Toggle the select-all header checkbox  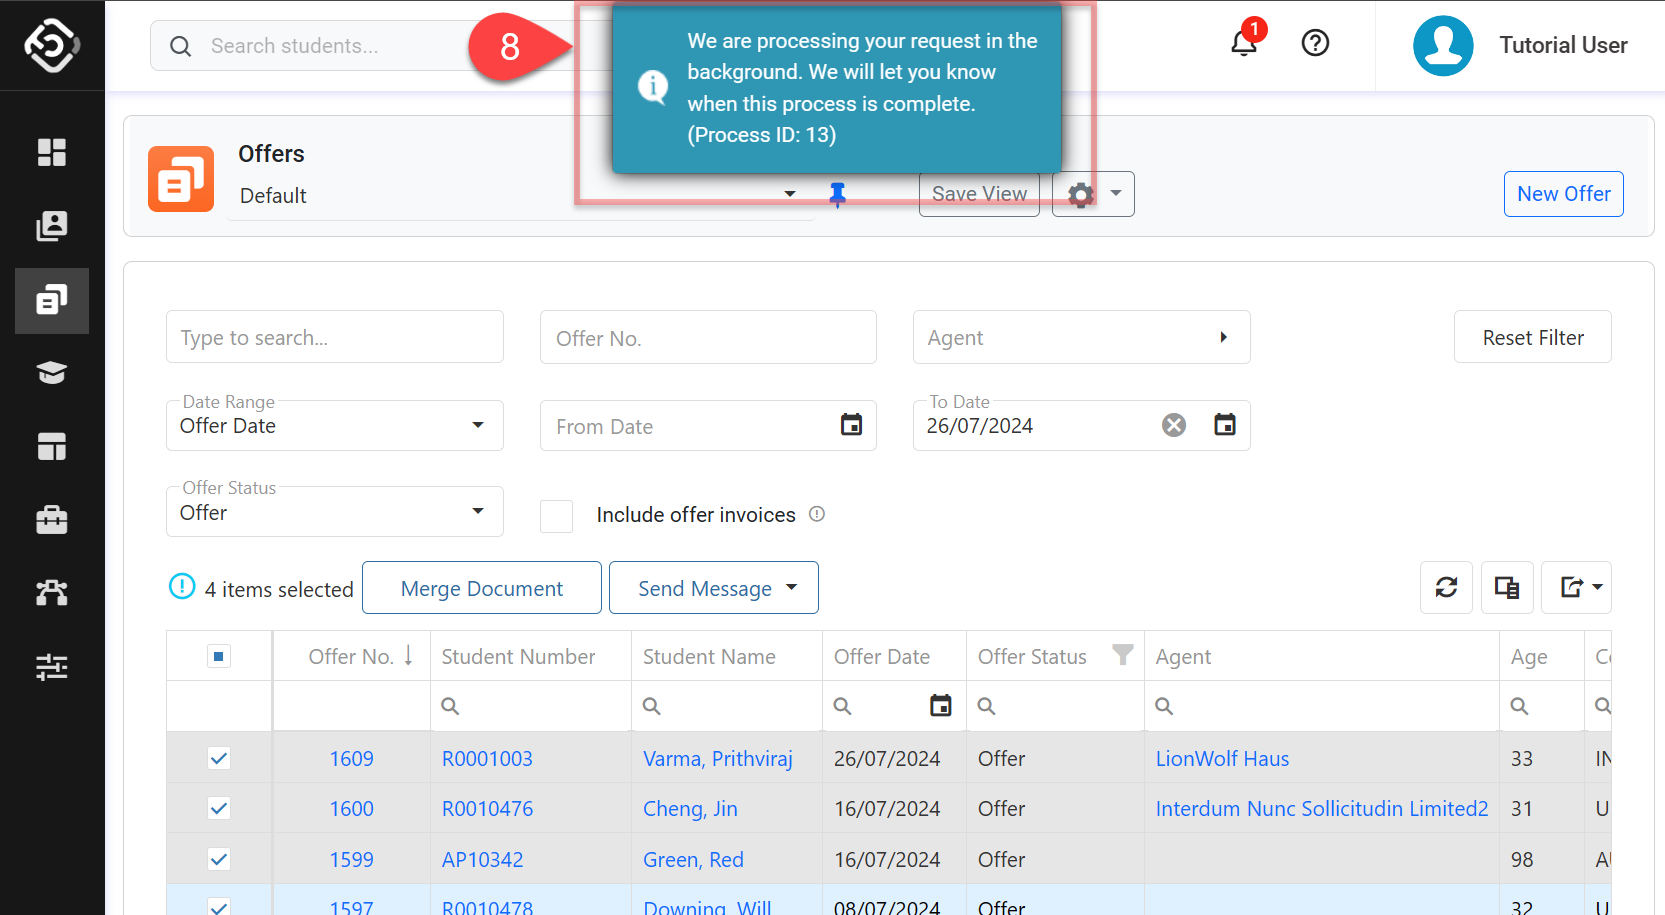pos(219,656)
